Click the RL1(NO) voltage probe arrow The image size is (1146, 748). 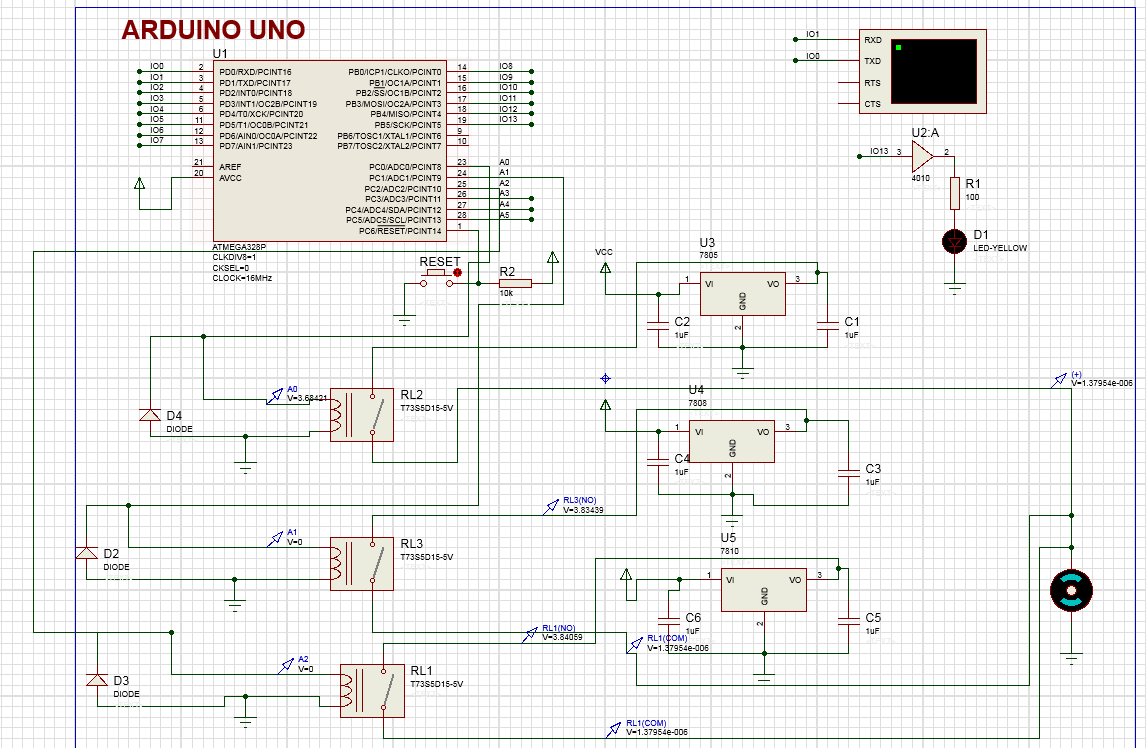pyautogui.click(x=530, y=635)
